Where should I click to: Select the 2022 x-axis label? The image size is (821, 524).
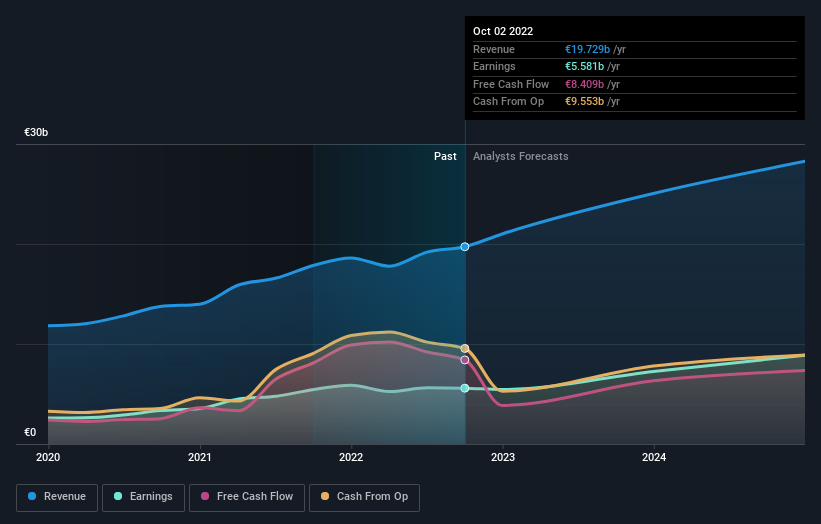[x=351, y=457]
